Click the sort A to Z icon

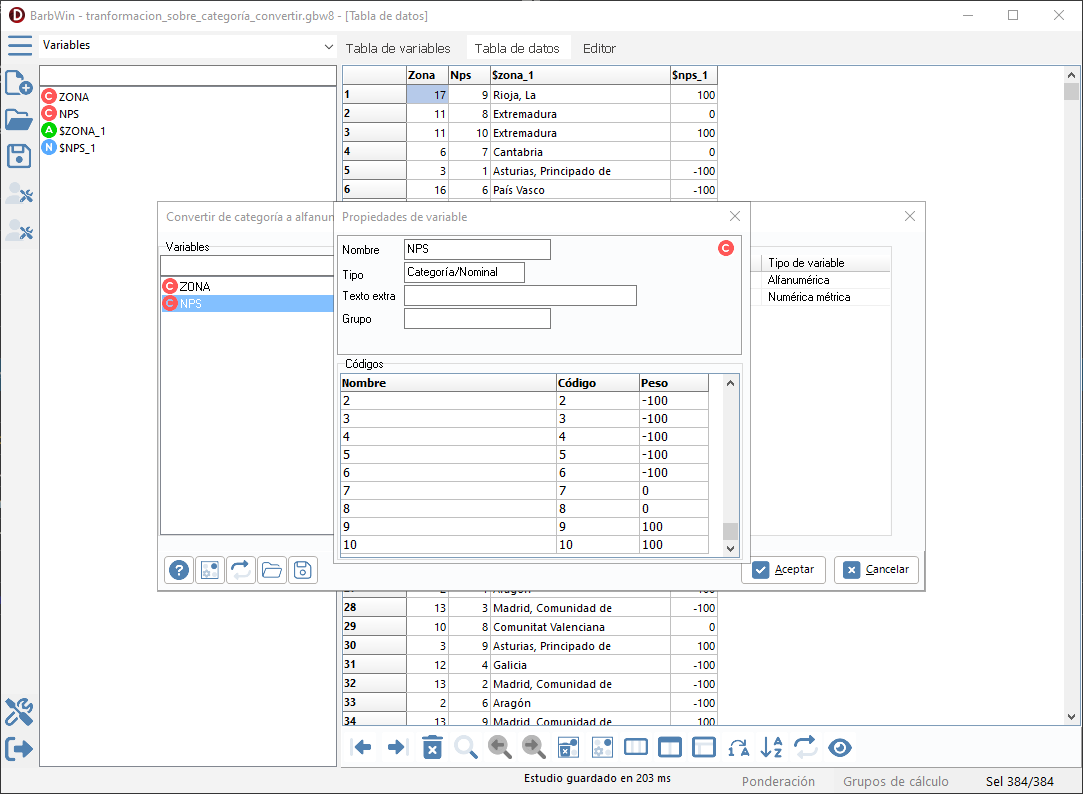click(772, 747)
